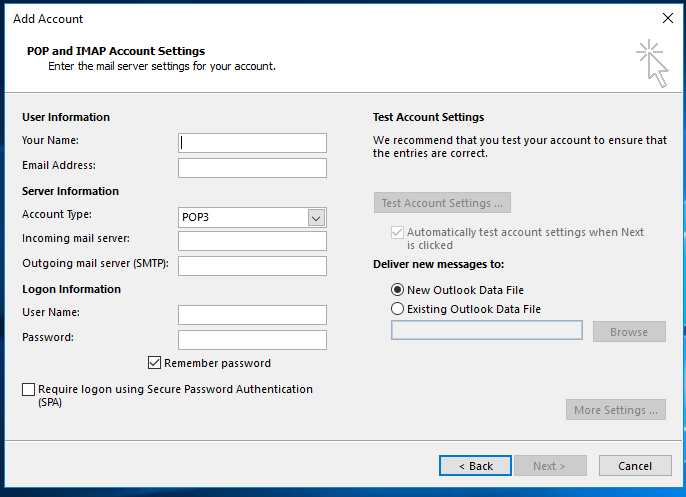Click the Browse button
Viewport: 686px width, 497px height.
pyautogui.click(x=629, y=332)
